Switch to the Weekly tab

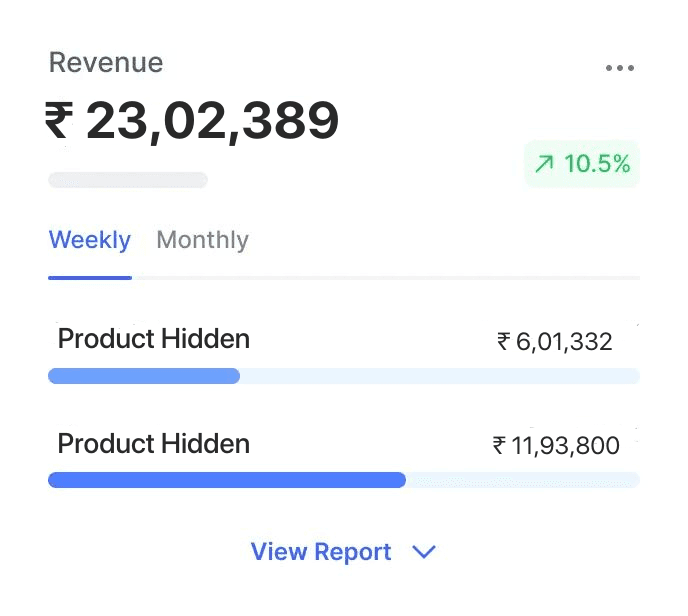click(89, 241)
